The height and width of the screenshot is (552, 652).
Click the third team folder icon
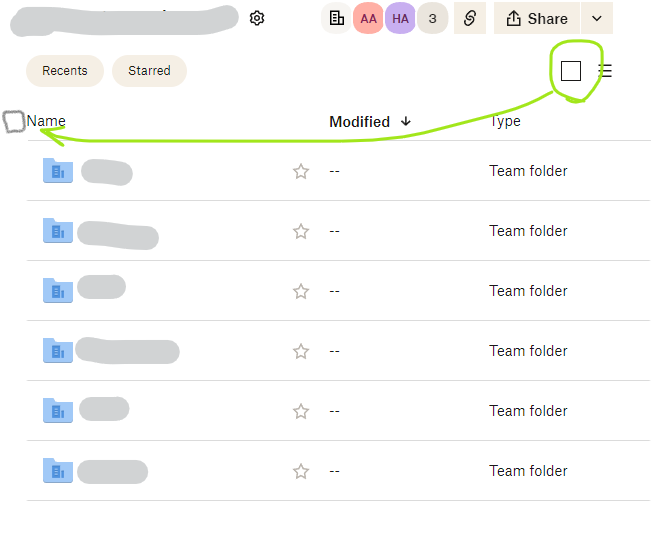[x=58, y=291]
